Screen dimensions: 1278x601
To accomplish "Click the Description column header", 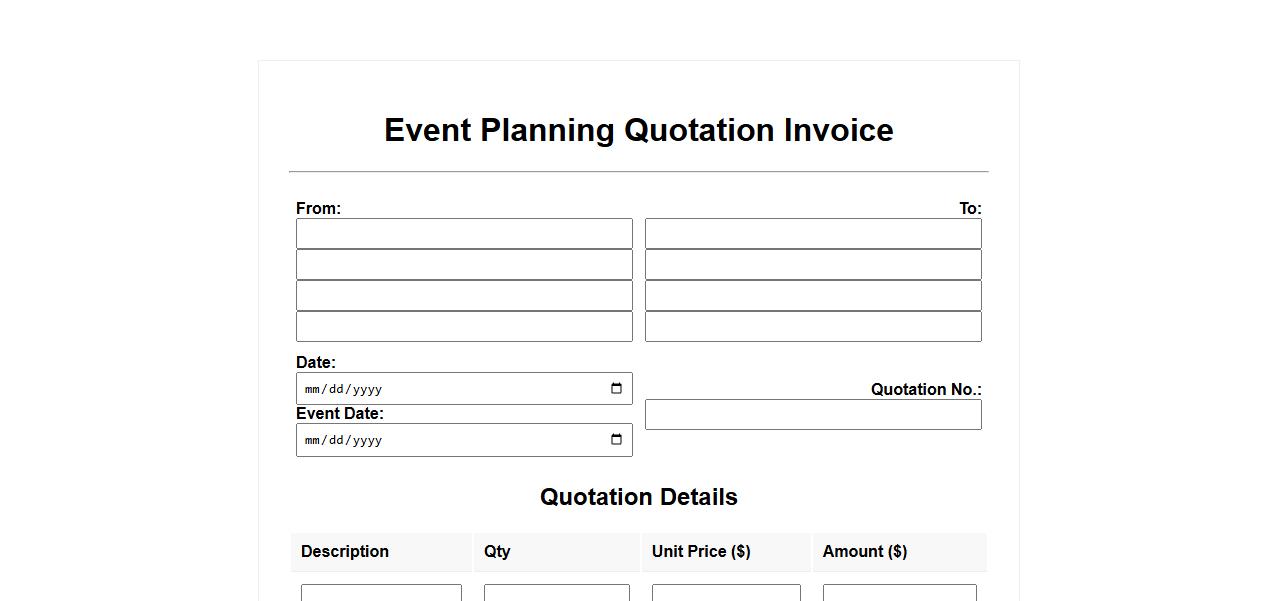I will point(345,552).
